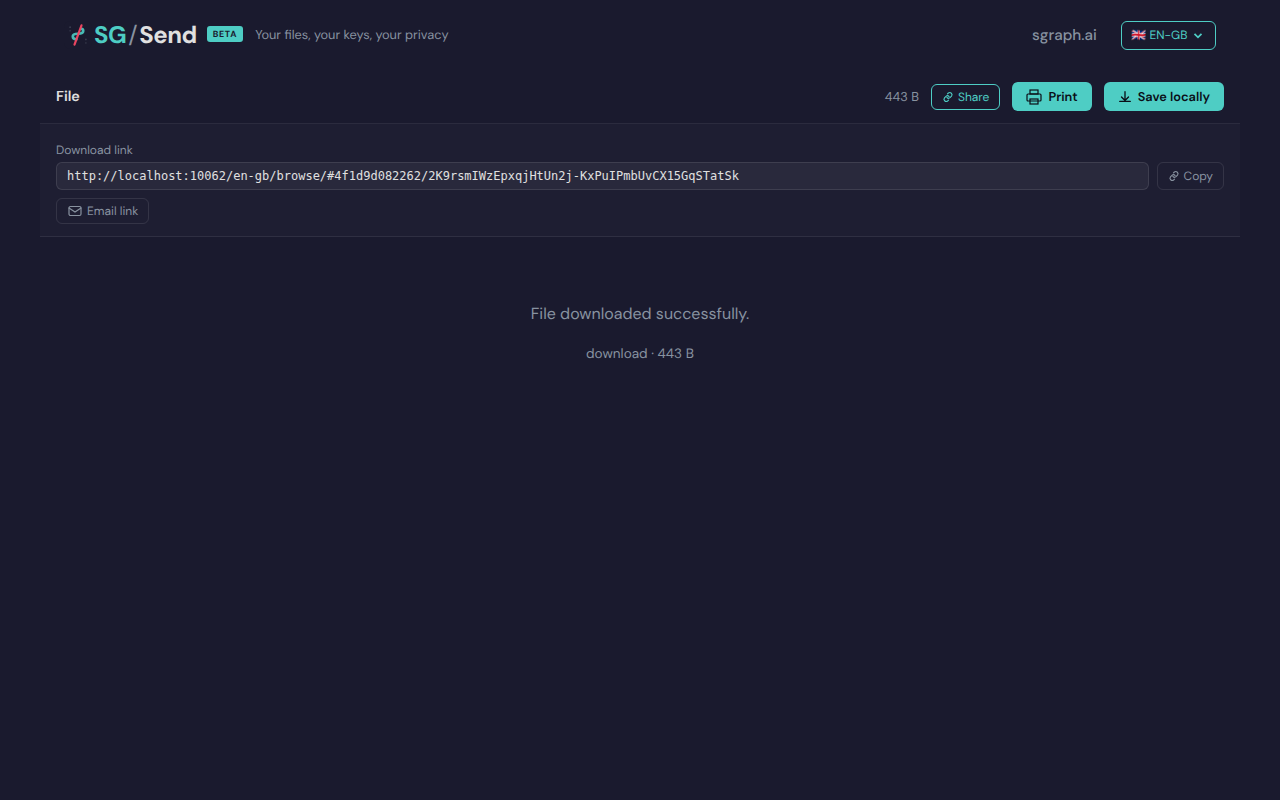Click the SG/Send logo icon
Viewport: 1280px width, 800px height.
tap(77, 34)
